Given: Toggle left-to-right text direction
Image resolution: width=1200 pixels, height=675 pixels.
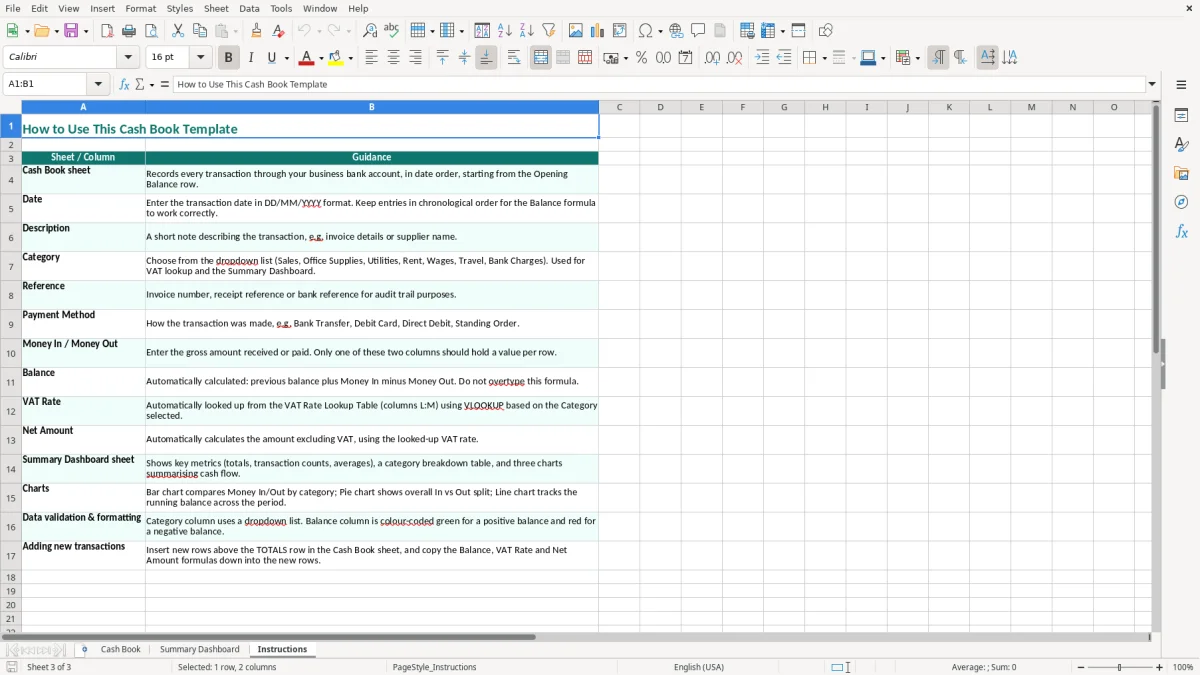Looking at the screenshot, I should 938,58.
